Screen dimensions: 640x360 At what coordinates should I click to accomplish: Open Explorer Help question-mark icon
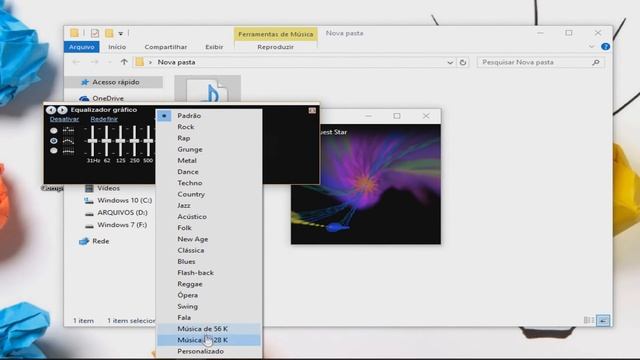click(x=605, y=47)
